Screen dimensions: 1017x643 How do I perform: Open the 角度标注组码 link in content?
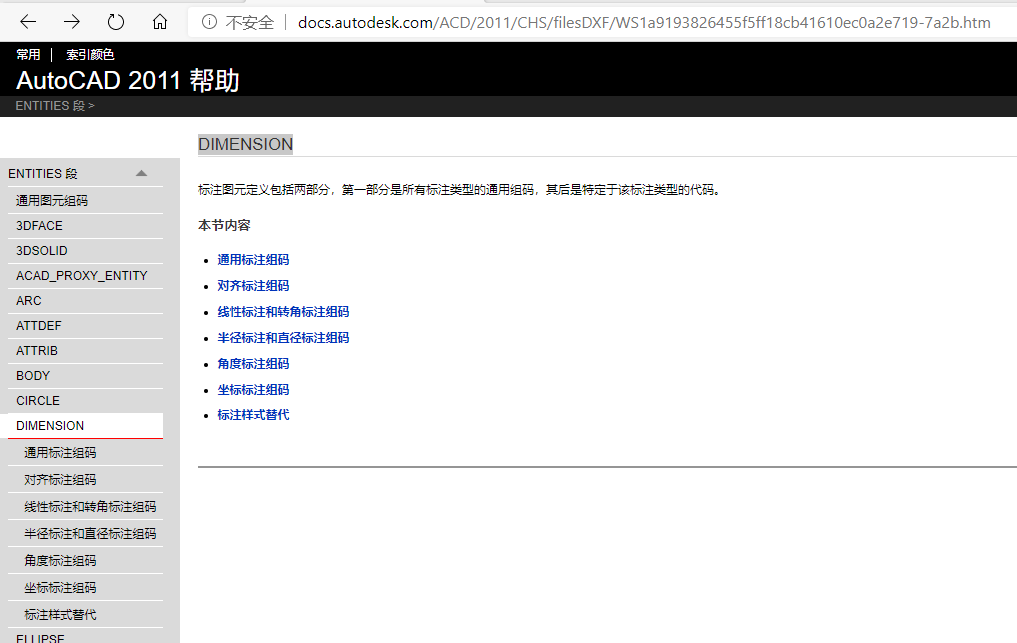[253, 363]
